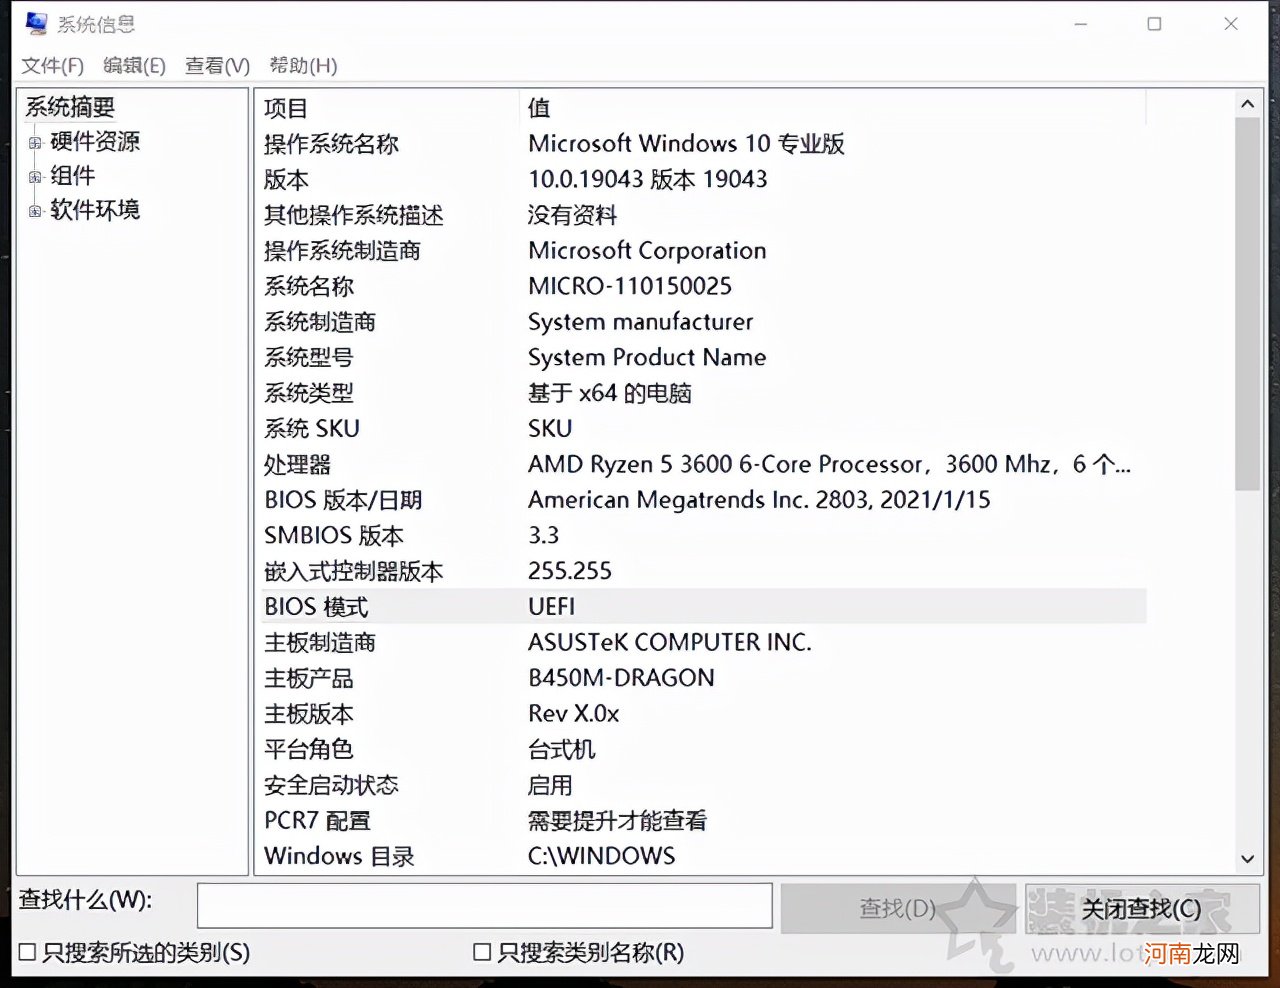1280x988 pixels.
Task: Open the 编辑(E) menu
Action: pyautogui.click(x=134, y=66)
